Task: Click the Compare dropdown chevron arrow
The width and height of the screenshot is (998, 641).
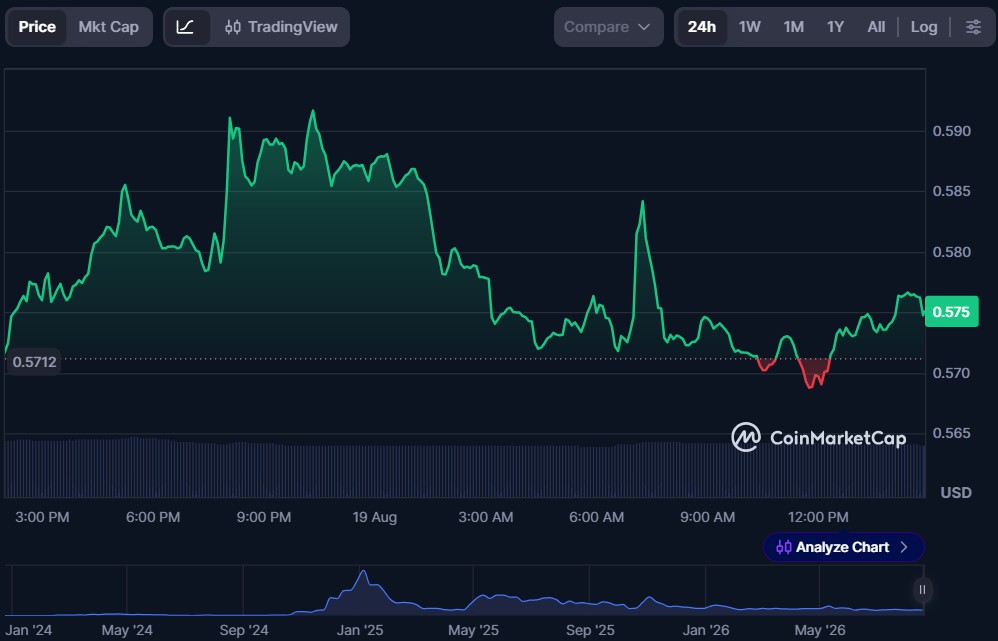Action: (643, 27)
